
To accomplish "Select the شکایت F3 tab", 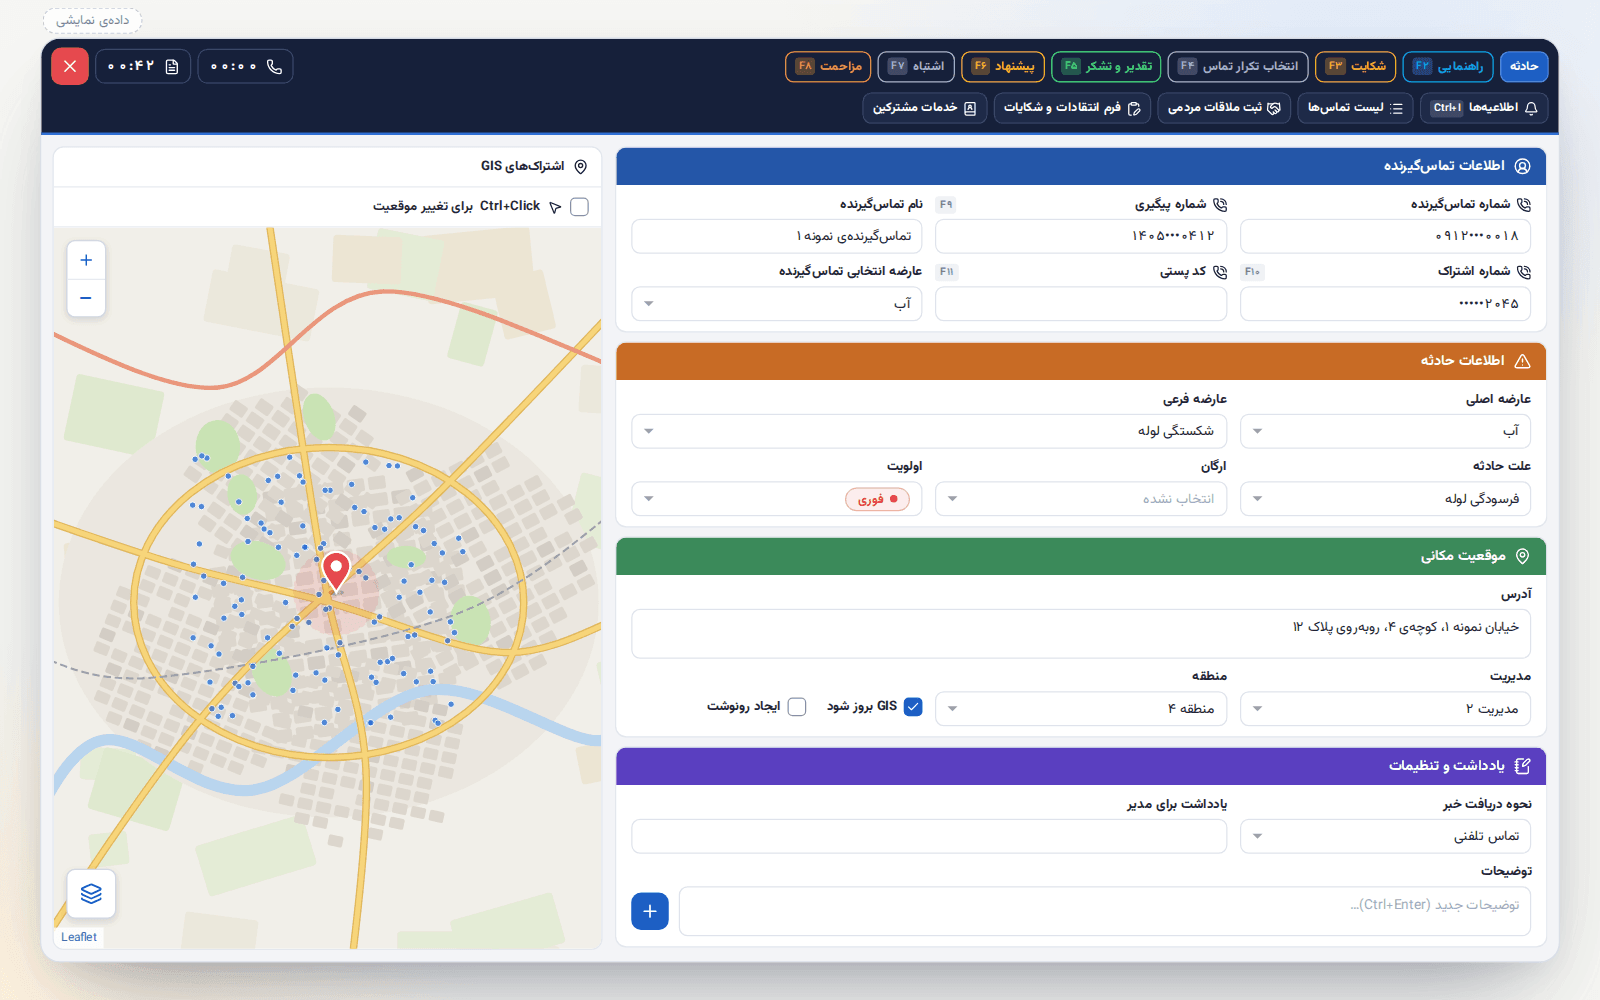I will pos(1356,66).
